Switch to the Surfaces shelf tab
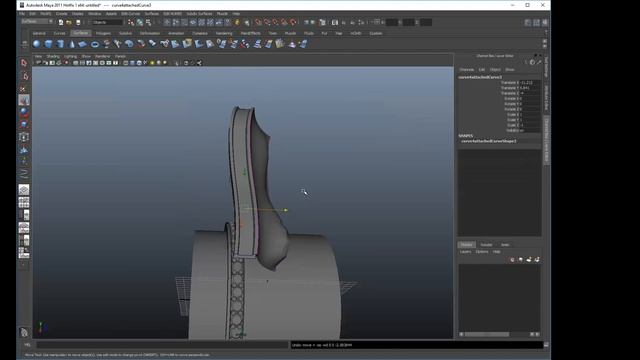Screen dimensions: 640x360 [80, 33]
